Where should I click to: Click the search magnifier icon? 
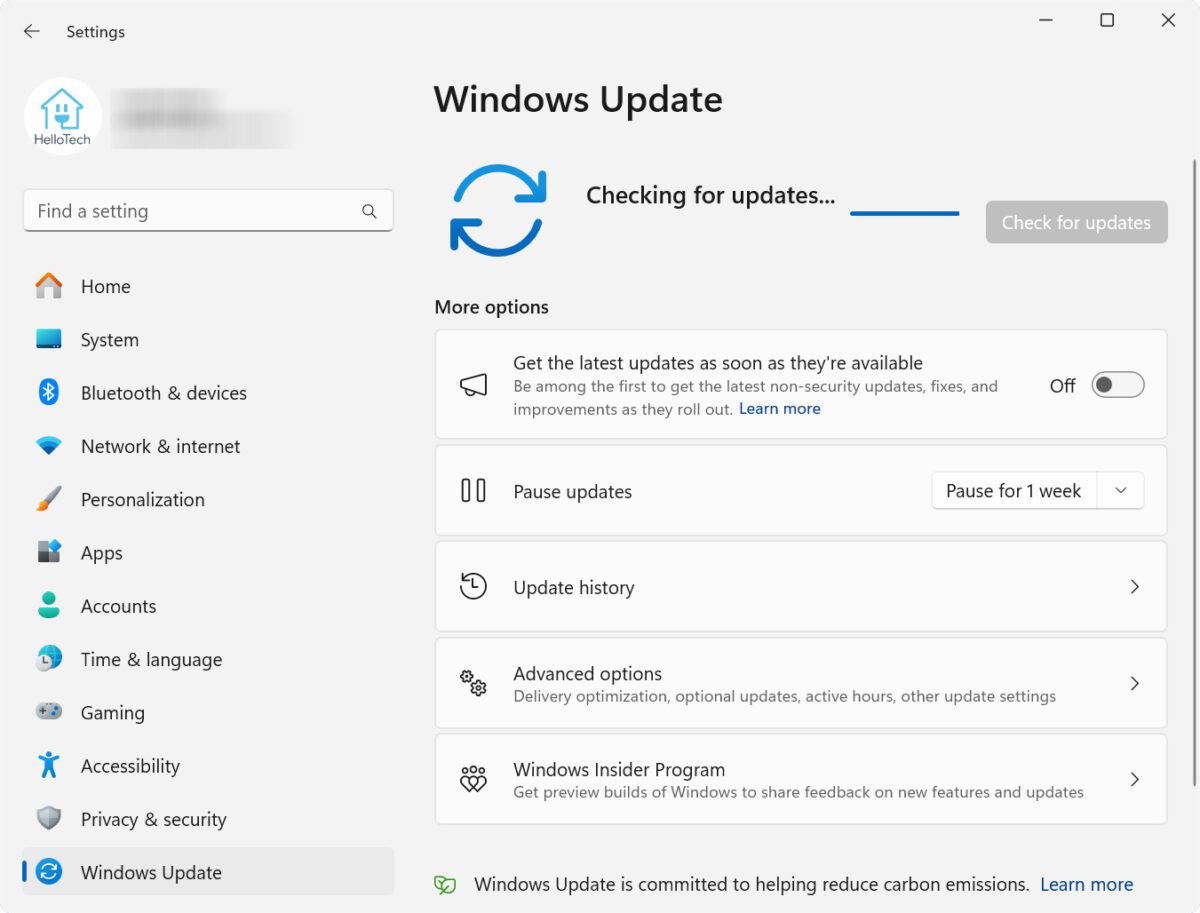(369, 211)
